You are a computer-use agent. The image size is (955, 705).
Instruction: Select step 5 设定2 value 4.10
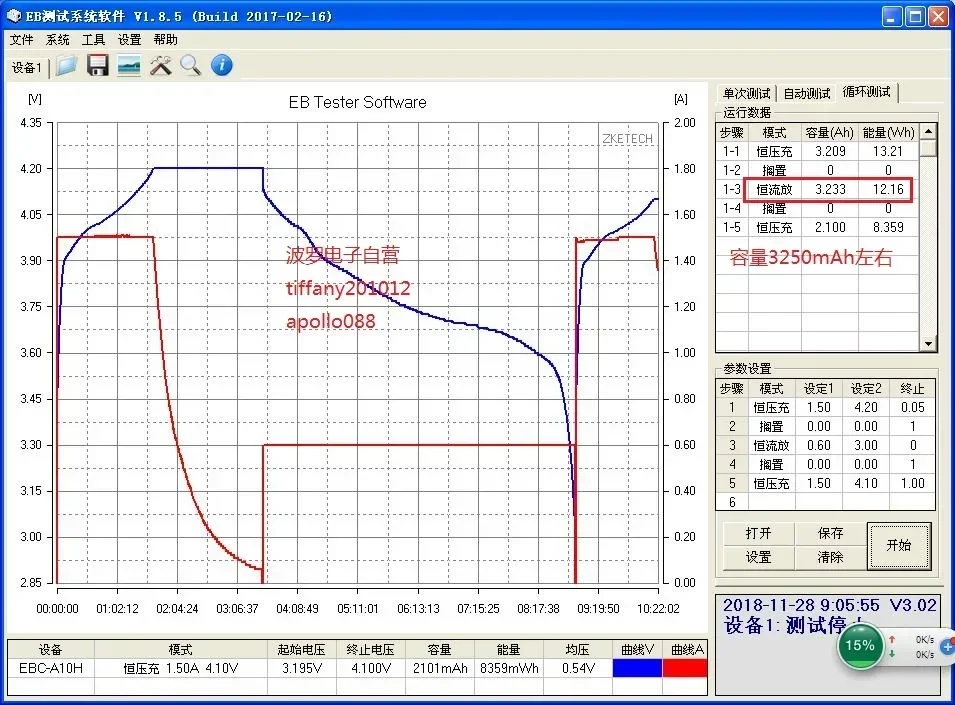(865, 483)
